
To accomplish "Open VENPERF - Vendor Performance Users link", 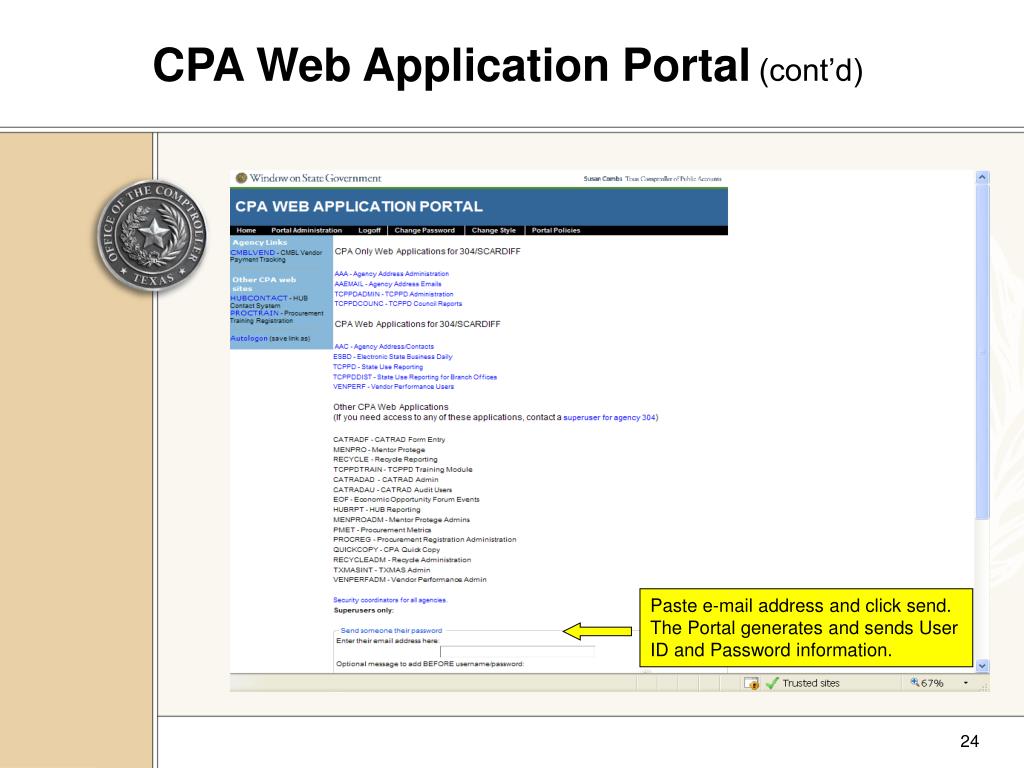I will pyautogui.click(x=393, y=387).
